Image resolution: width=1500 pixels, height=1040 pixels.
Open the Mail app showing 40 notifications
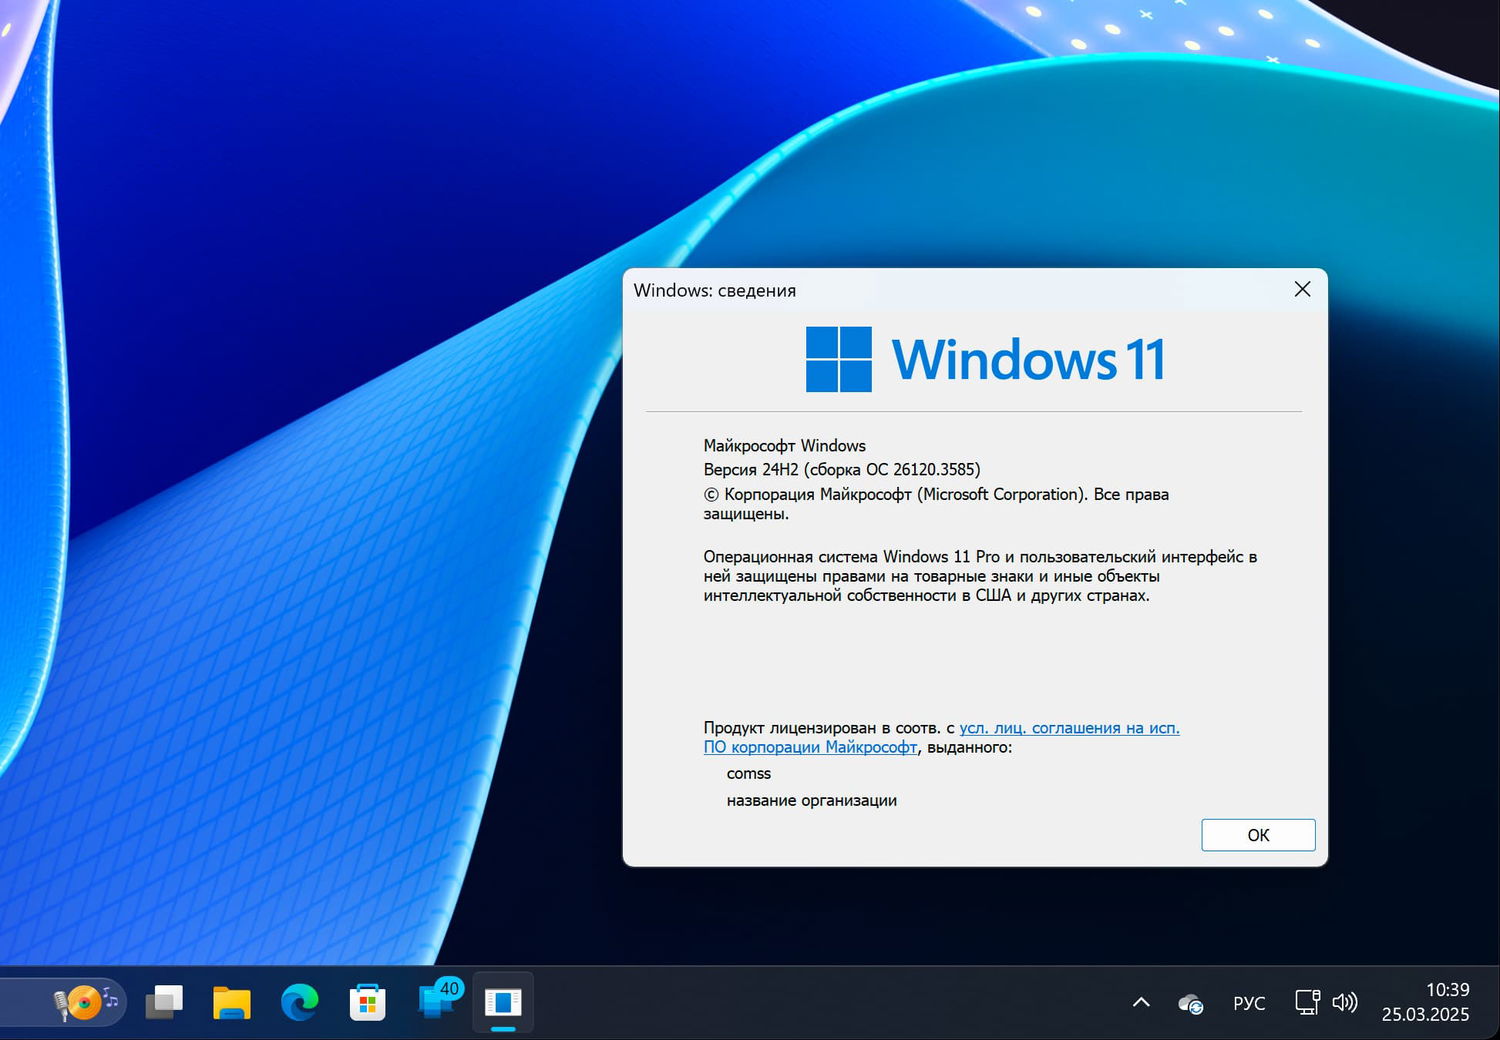(x=437, y=1002)
